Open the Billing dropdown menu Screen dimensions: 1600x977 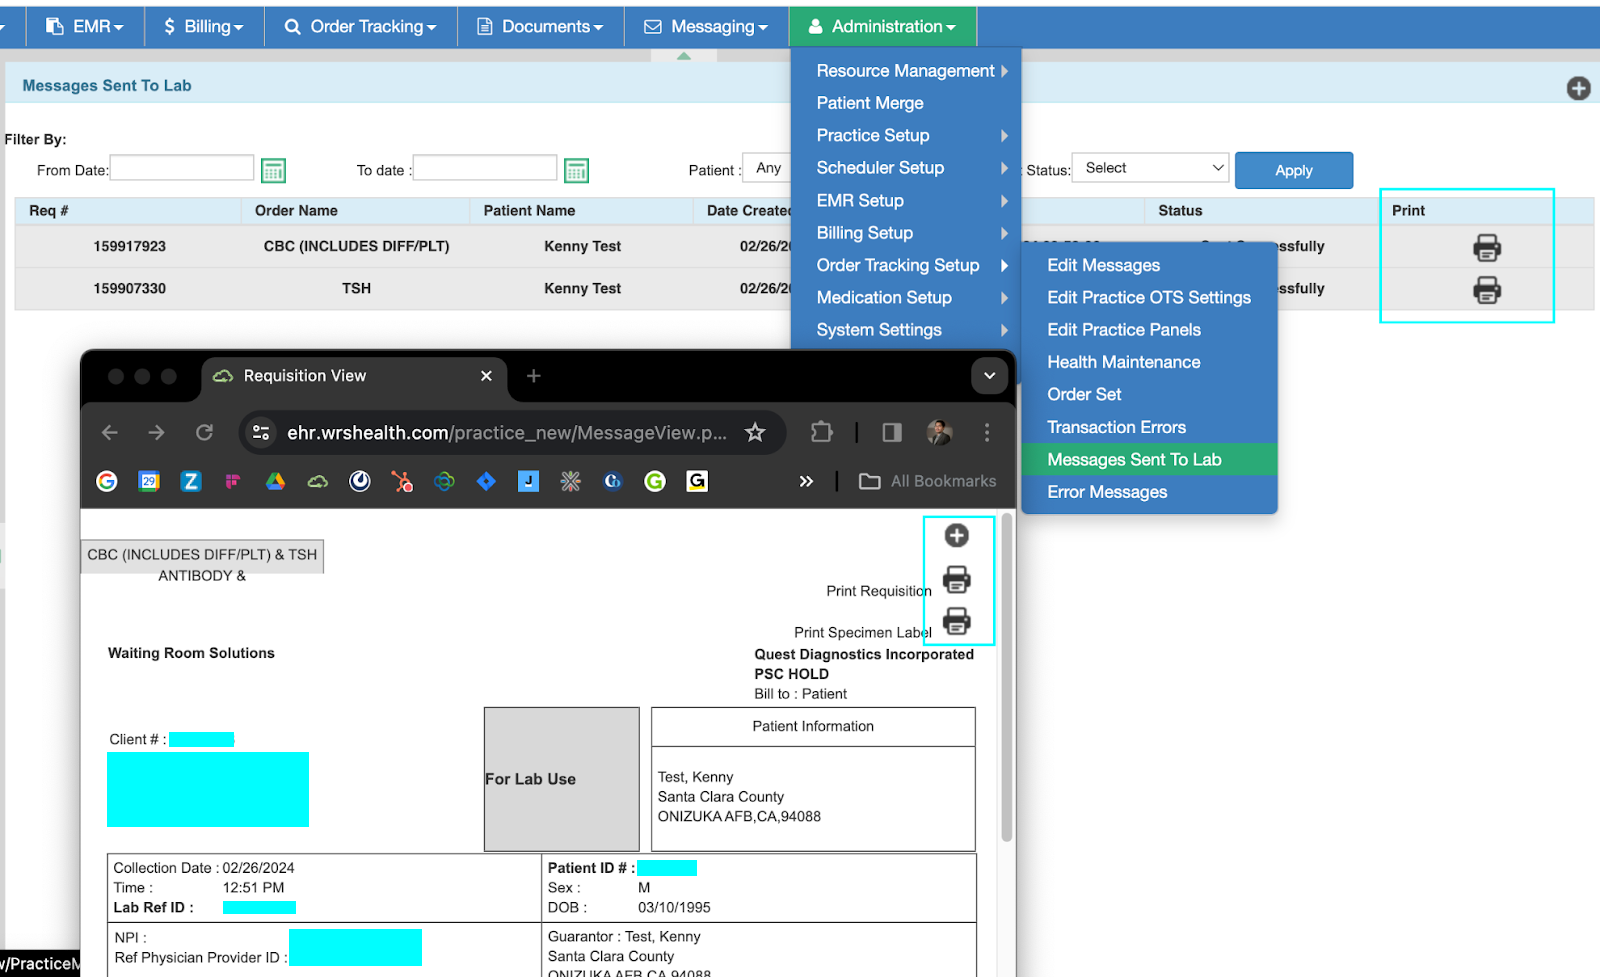(x=204, y=27)
